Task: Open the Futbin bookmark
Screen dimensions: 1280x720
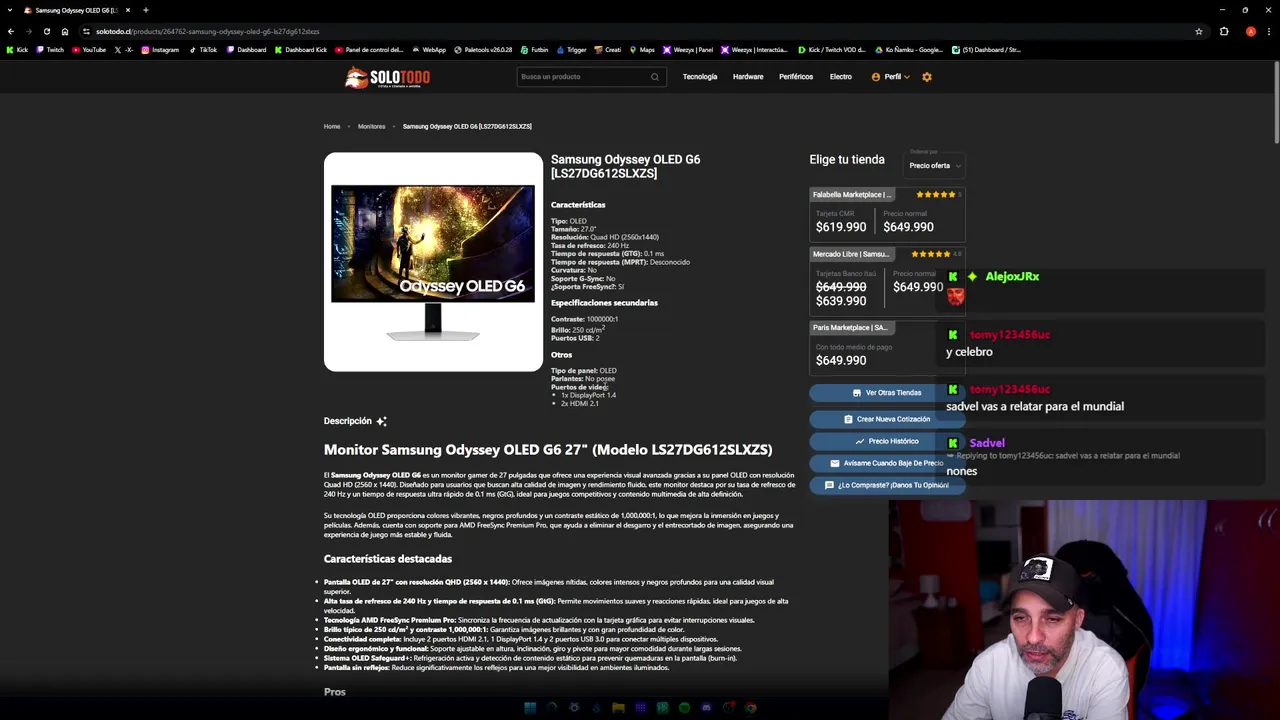Action: click(534, 50)
